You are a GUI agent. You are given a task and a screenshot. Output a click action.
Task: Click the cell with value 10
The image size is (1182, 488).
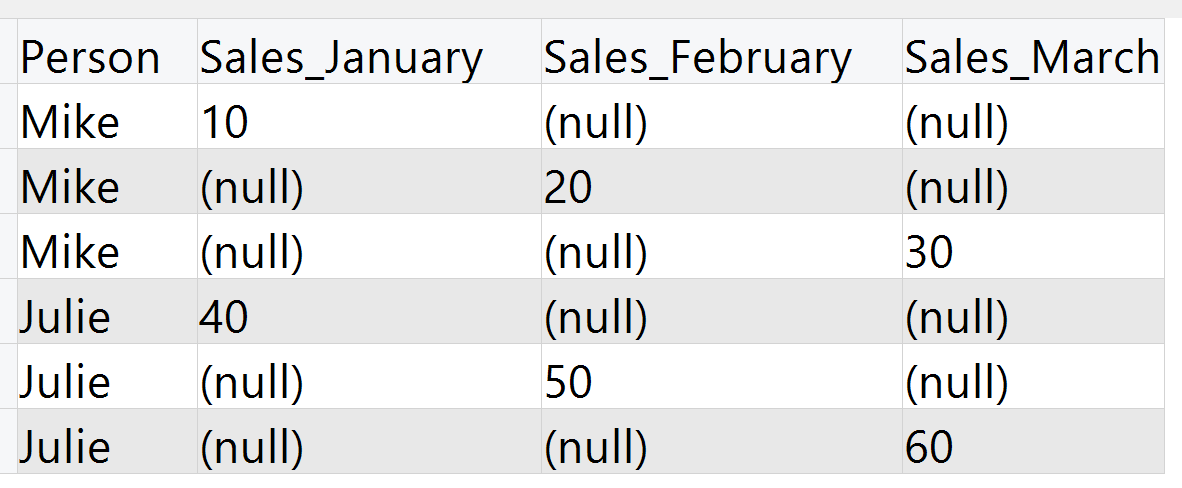click(x=369, y=116)
